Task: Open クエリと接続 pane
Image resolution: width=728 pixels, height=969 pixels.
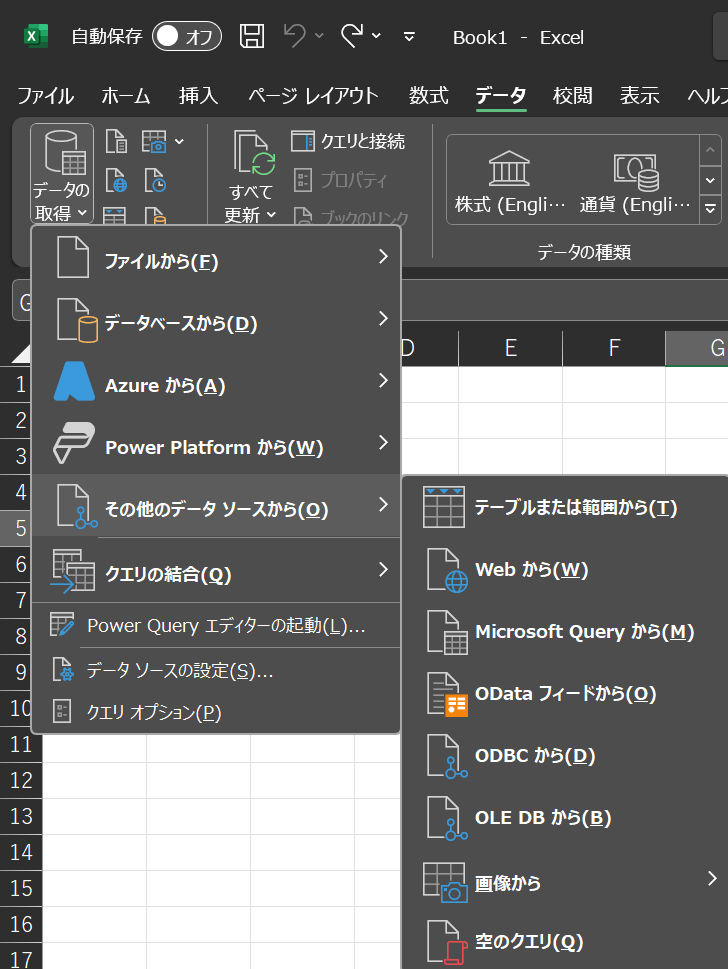Action: [x=348, y=142]
